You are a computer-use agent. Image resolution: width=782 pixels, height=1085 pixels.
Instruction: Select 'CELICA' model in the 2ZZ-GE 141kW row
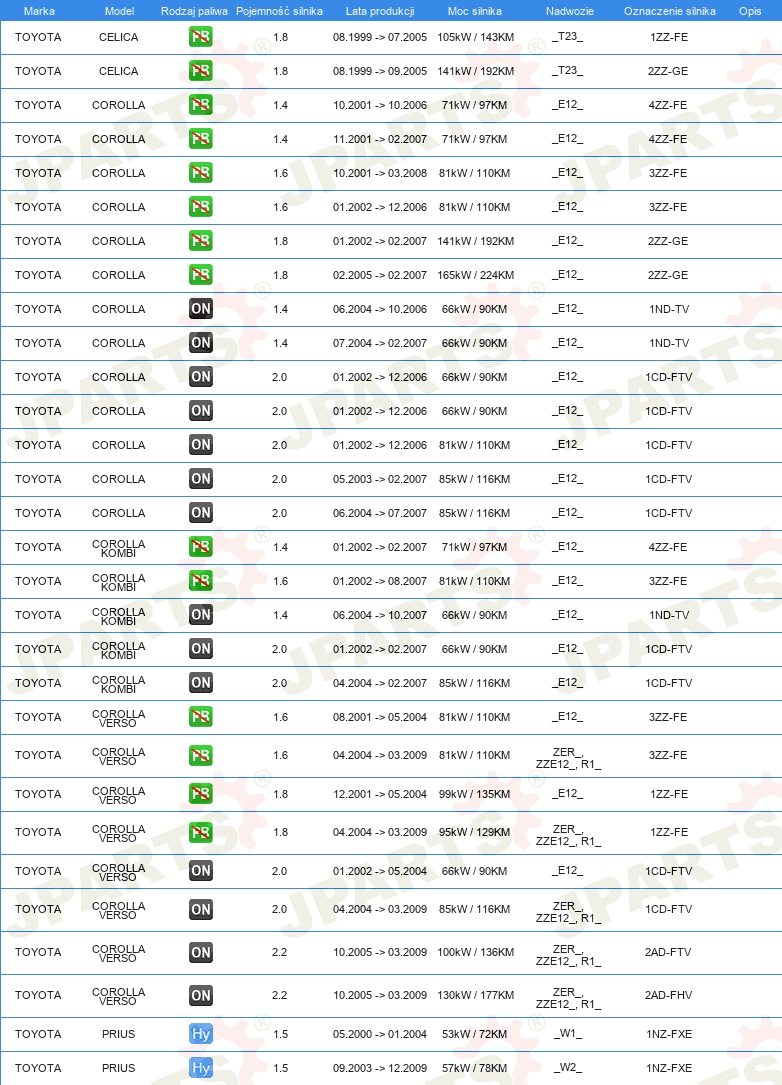118,71
